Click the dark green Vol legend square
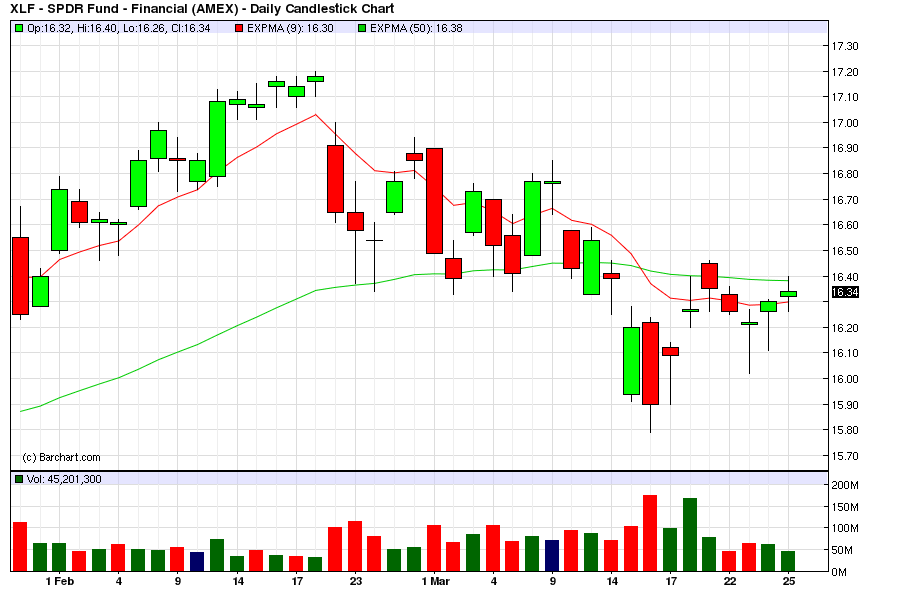Image resolution: width=900 pixels, height=612 pixels. (x=19, y=479)
